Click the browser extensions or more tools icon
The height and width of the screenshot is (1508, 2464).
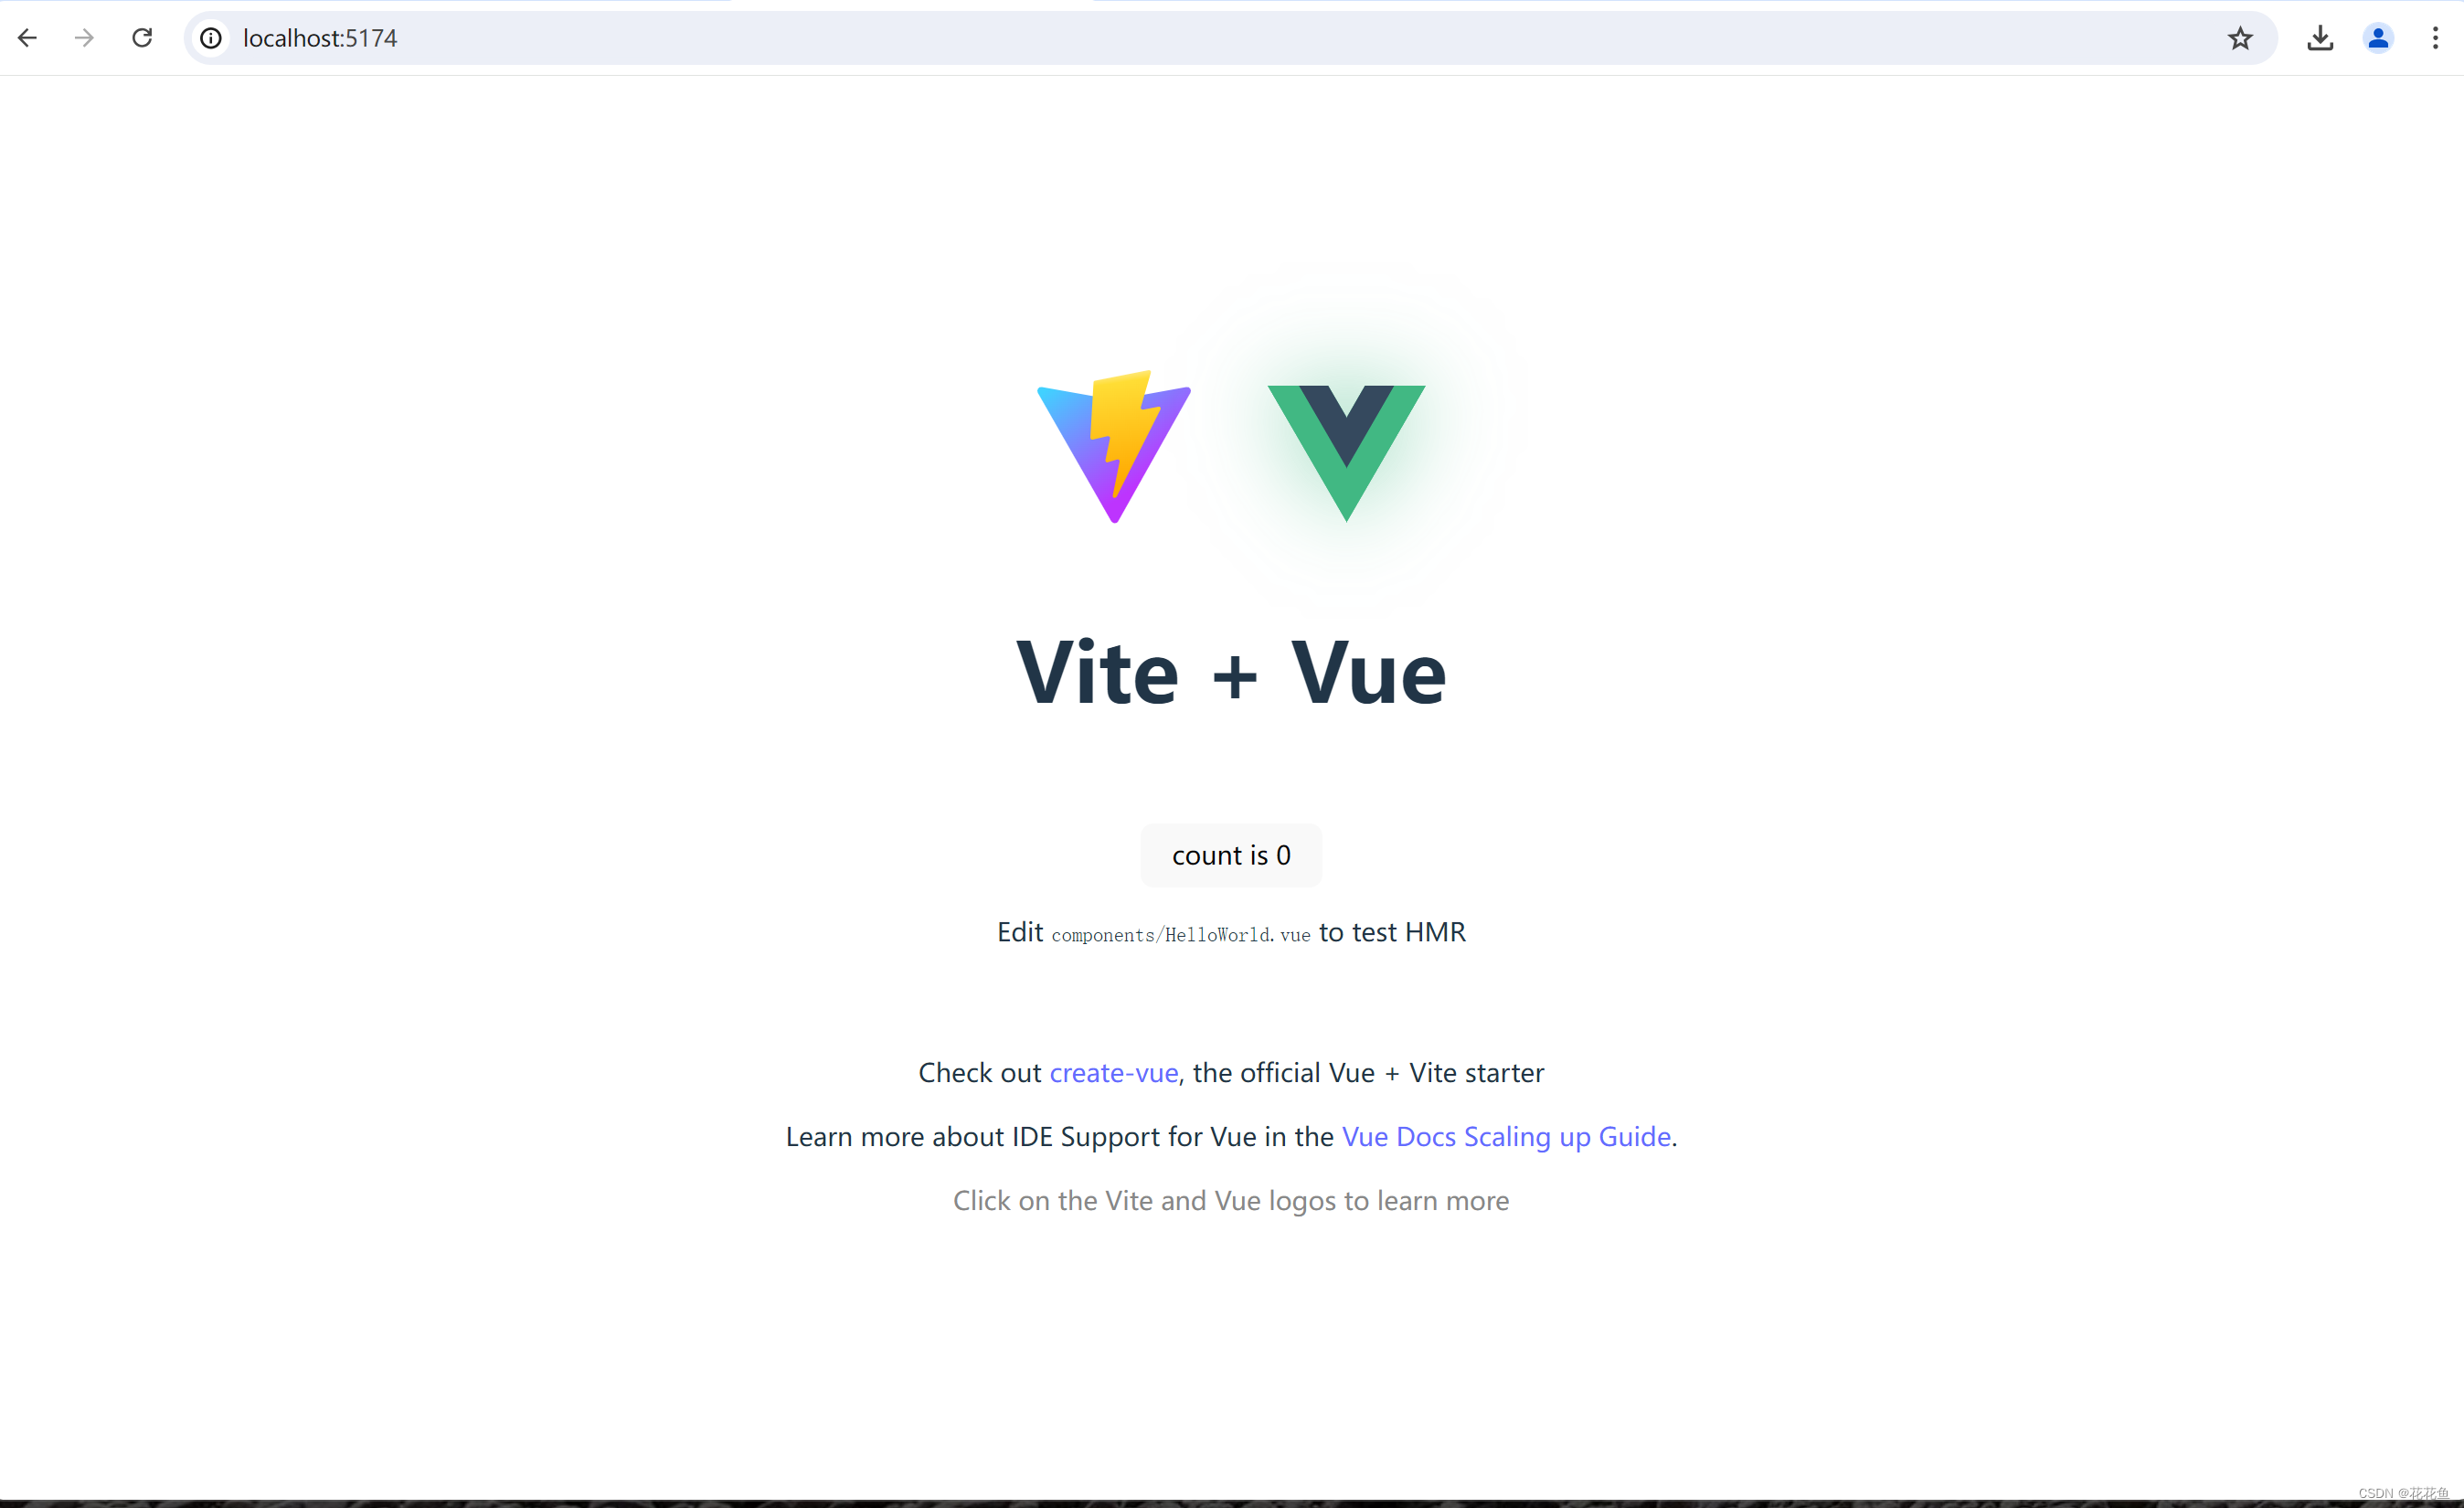coord(2434,36)
